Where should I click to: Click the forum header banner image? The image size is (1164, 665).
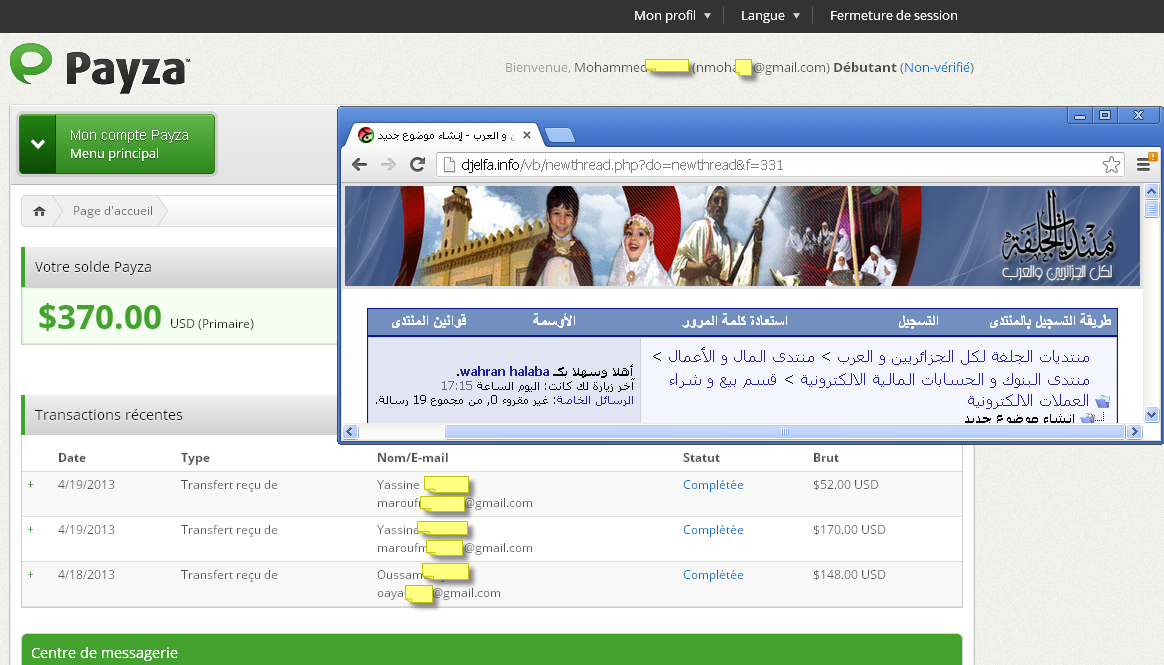tap(742, 236)
